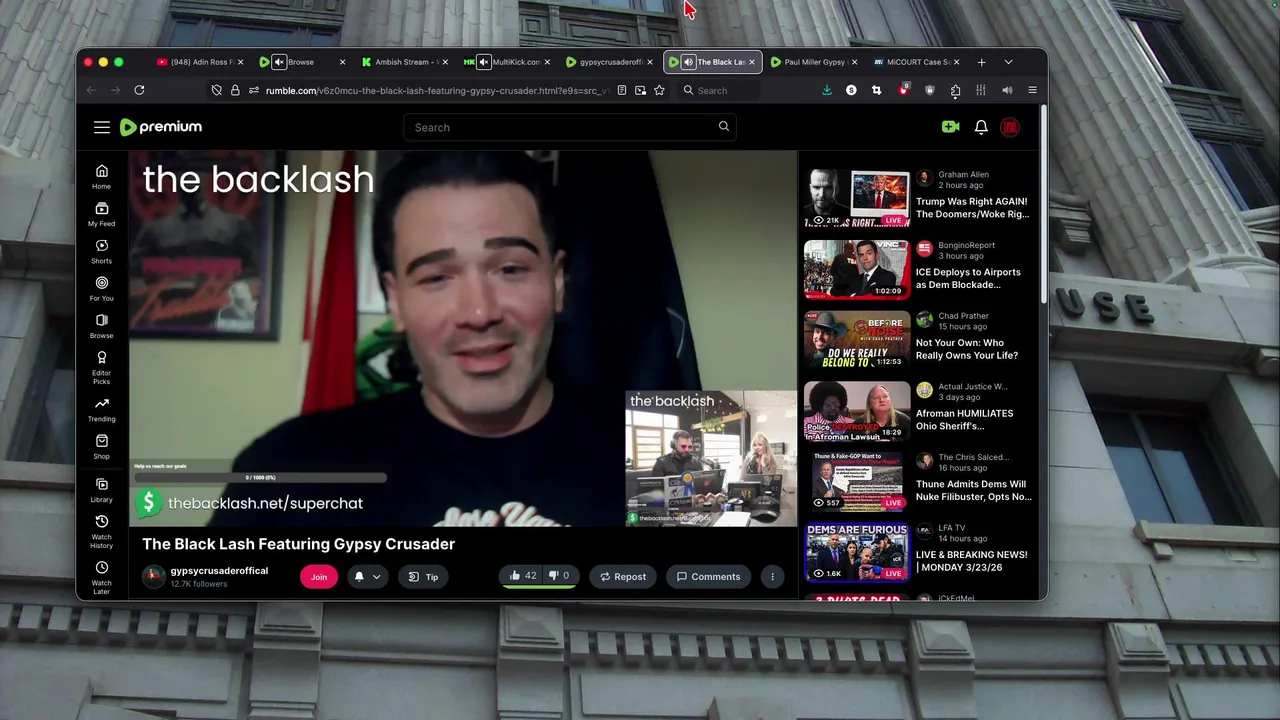Image resolution: width=1280 pixels, height=720 pixels.
Task: Click the Rumble search input field
Action: click(570, 127)
